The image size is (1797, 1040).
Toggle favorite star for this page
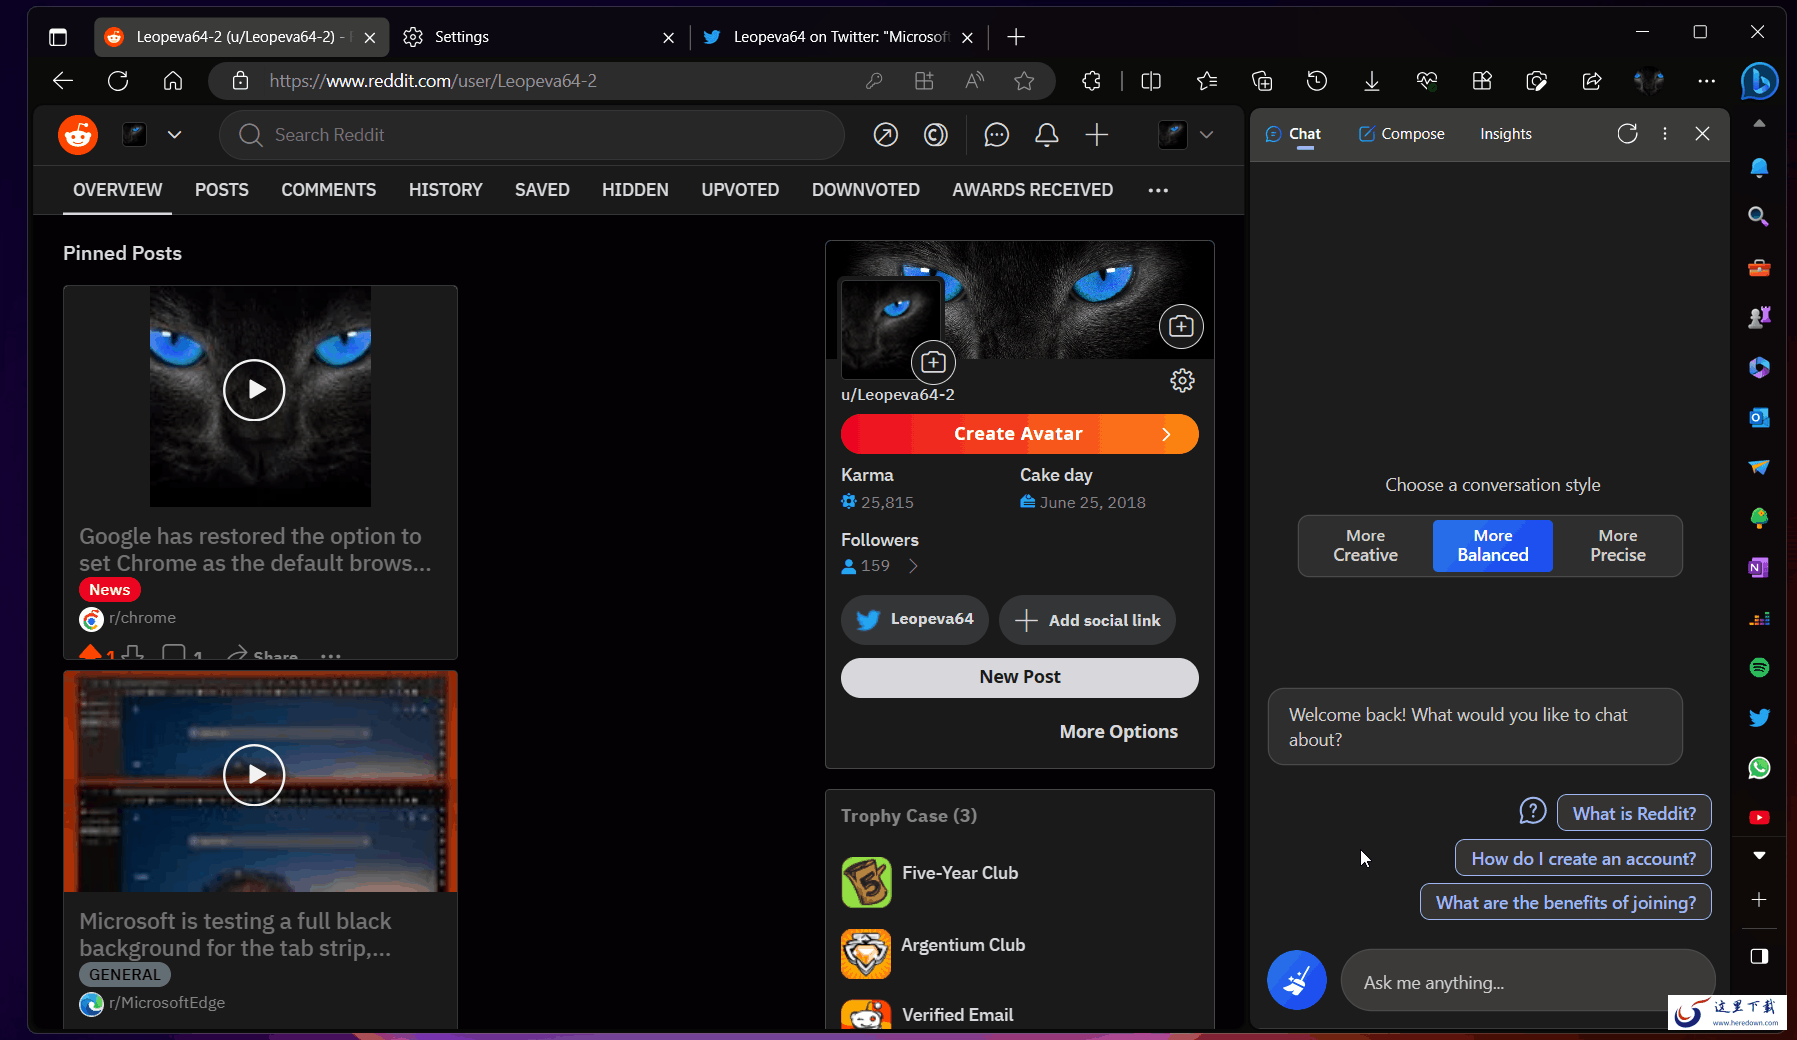(1024, 81)
